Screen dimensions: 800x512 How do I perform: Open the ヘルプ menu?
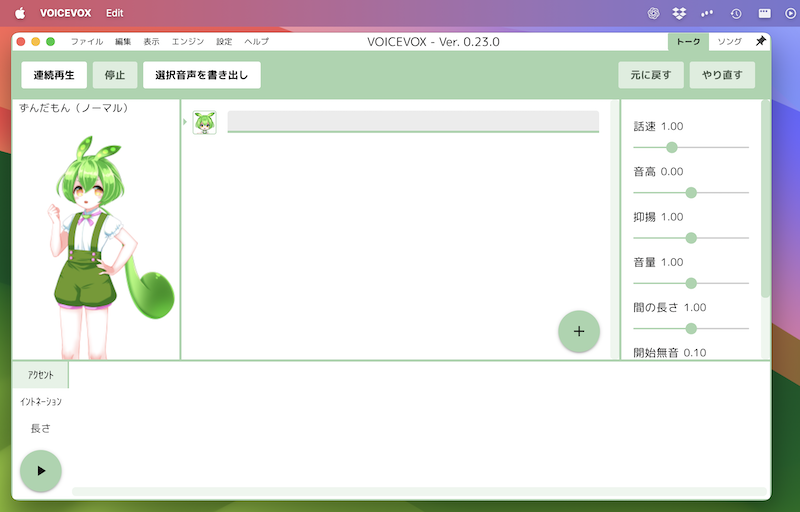[x=256, y=42]
